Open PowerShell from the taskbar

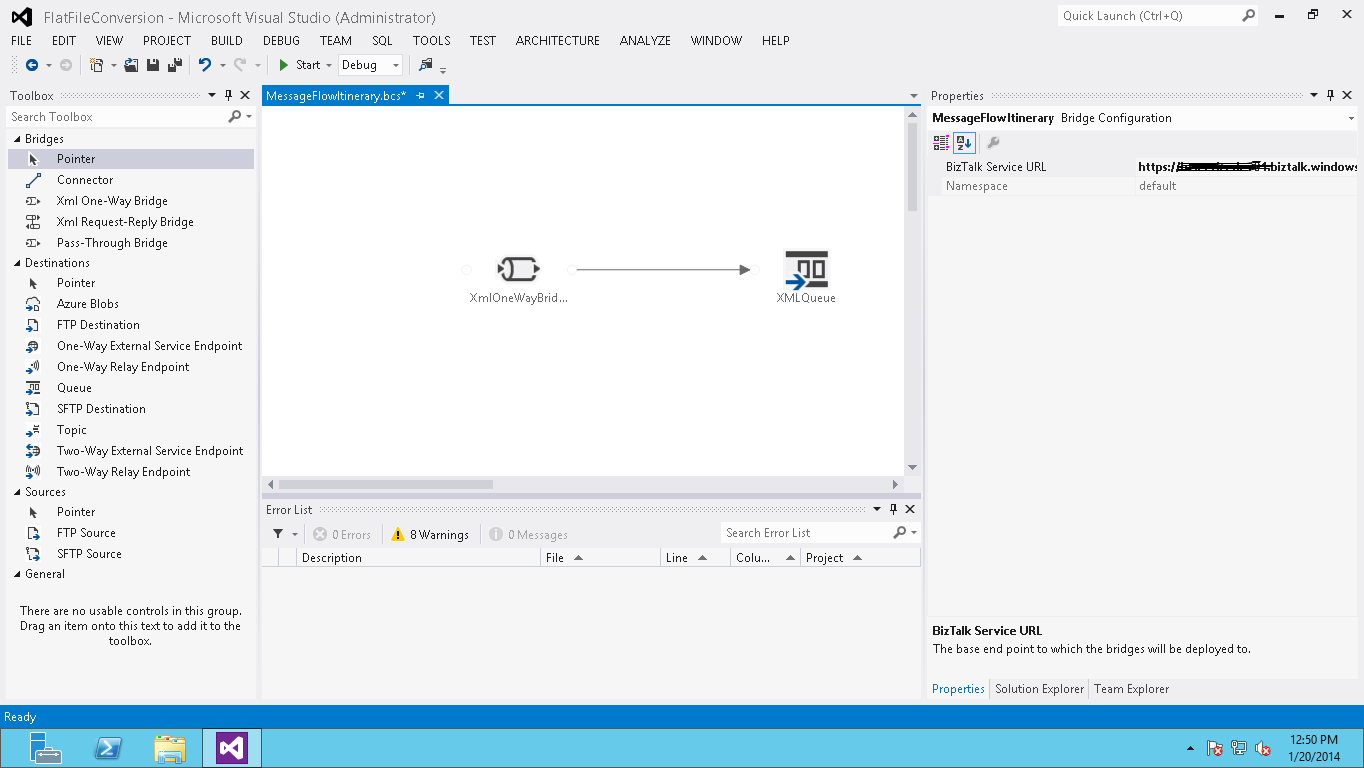click(108, 748)
